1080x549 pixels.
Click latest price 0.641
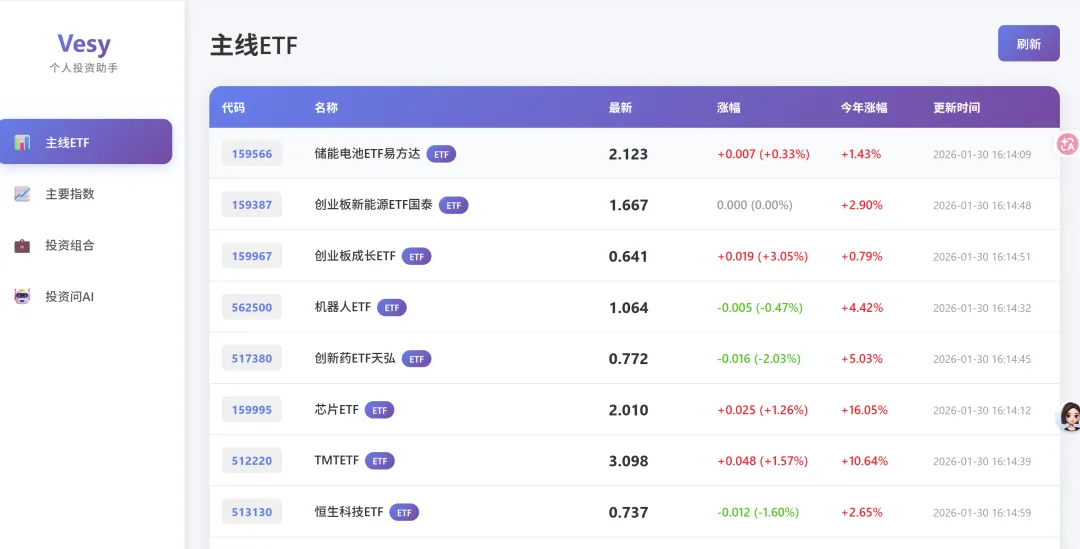(x=628, y=256)
